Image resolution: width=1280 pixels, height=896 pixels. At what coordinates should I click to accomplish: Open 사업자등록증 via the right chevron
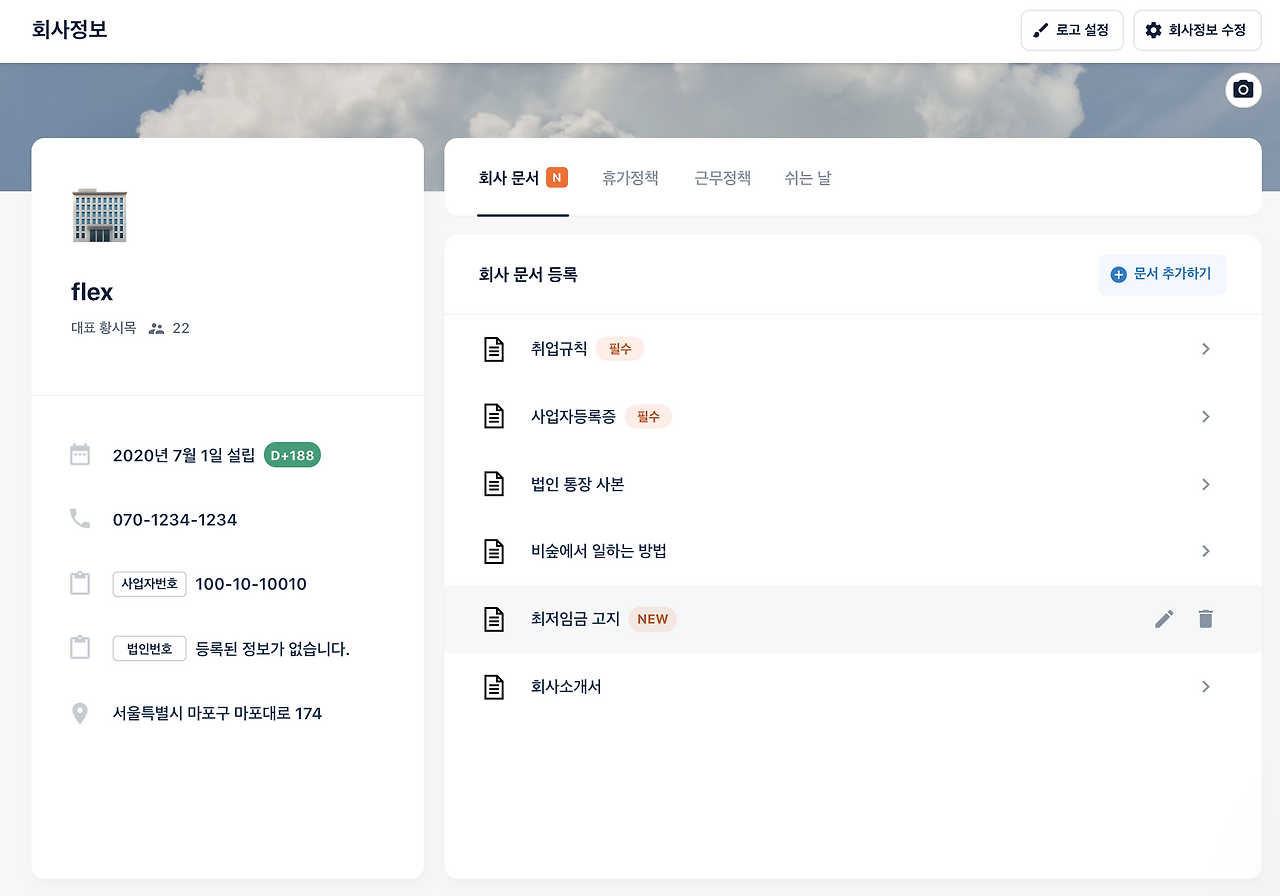click(x=1206, y=416)
